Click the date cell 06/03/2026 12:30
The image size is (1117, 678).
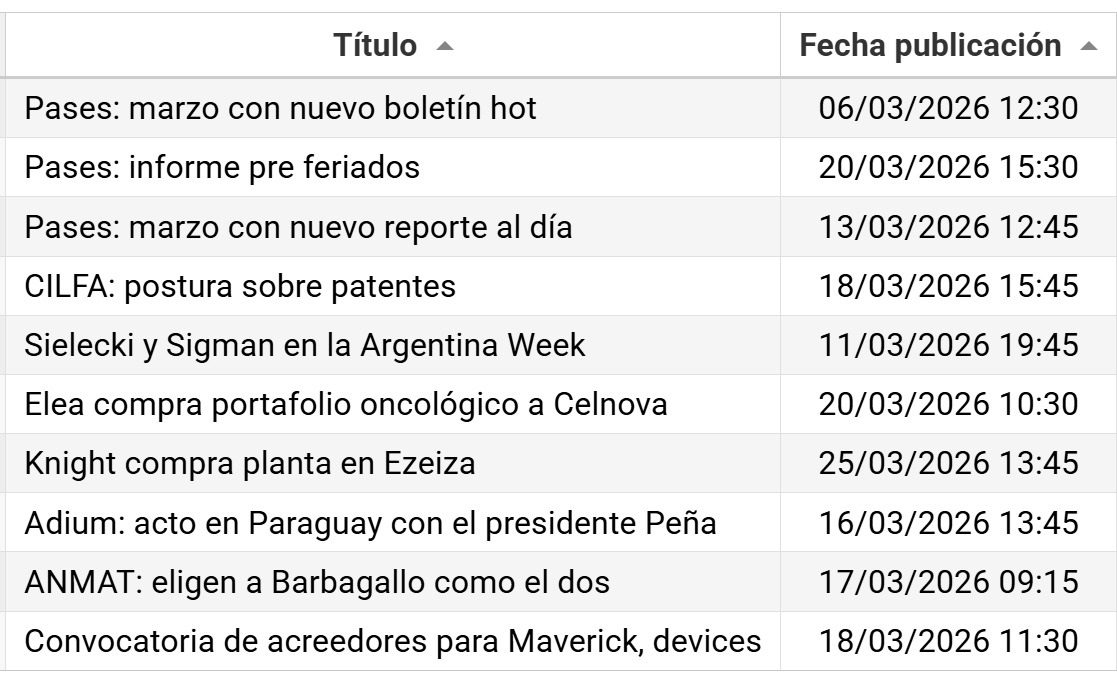[x=948, y=108]
